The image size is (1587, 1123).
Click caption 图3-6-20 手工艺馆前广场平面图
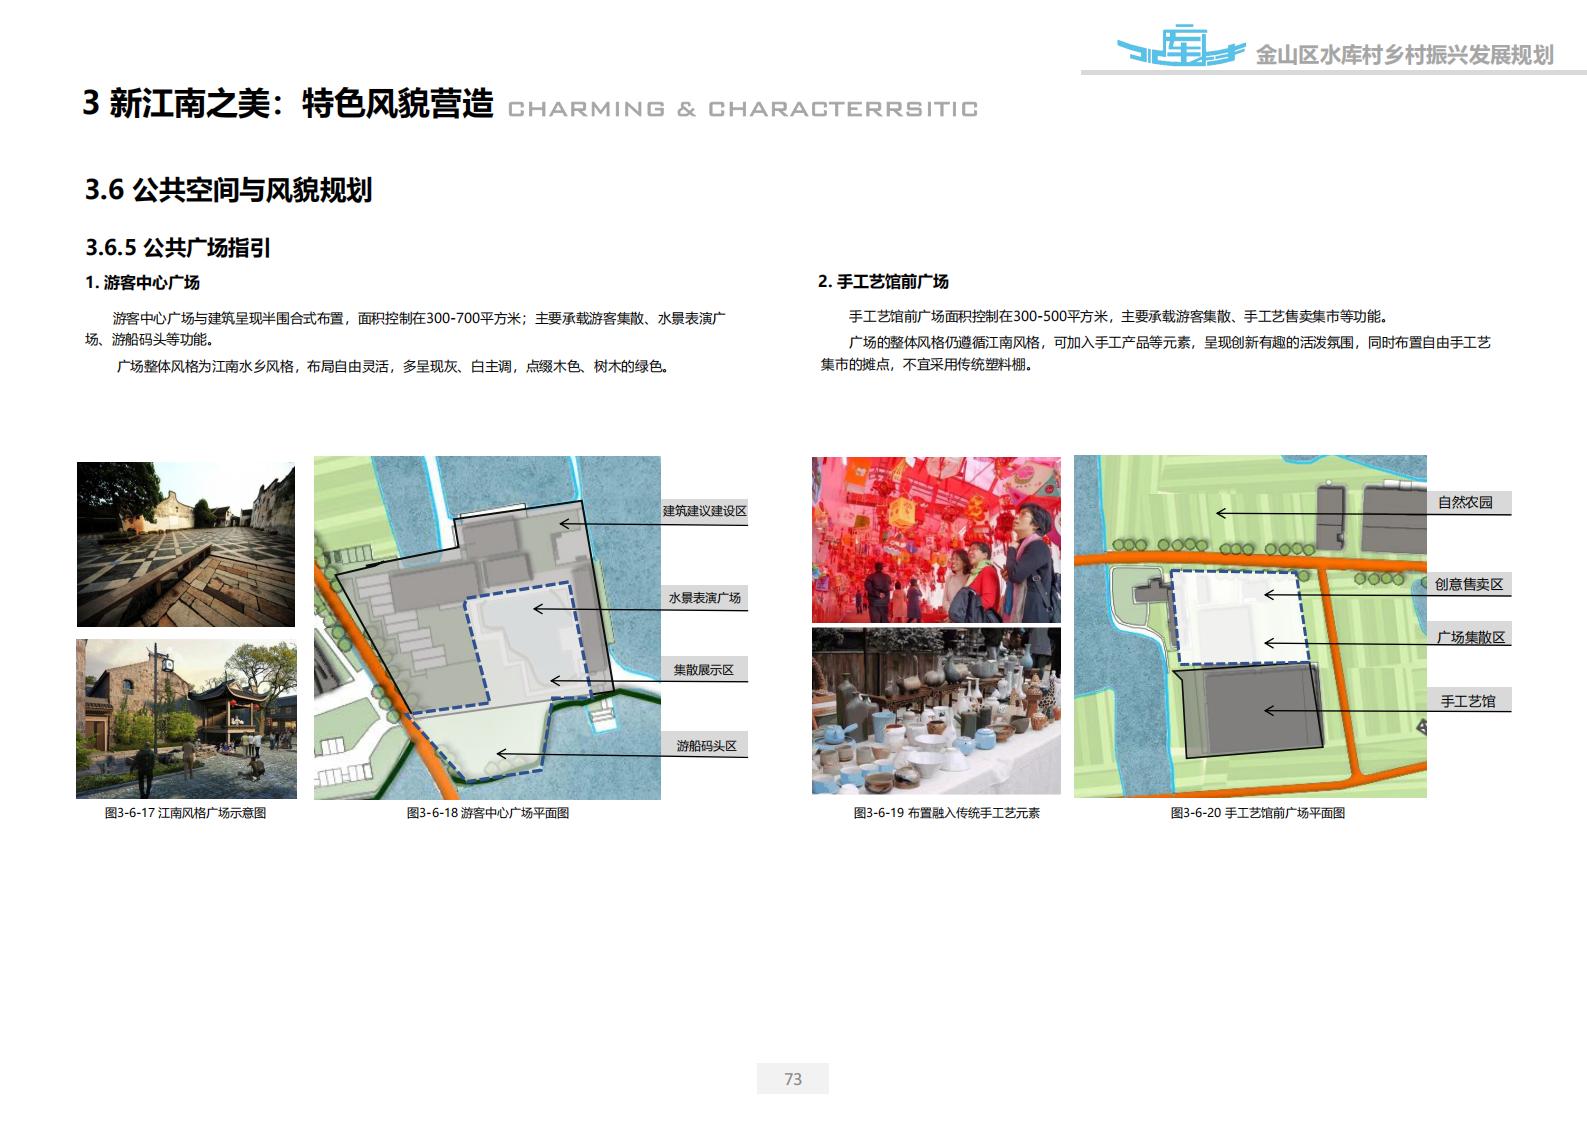pos(1258,813)
